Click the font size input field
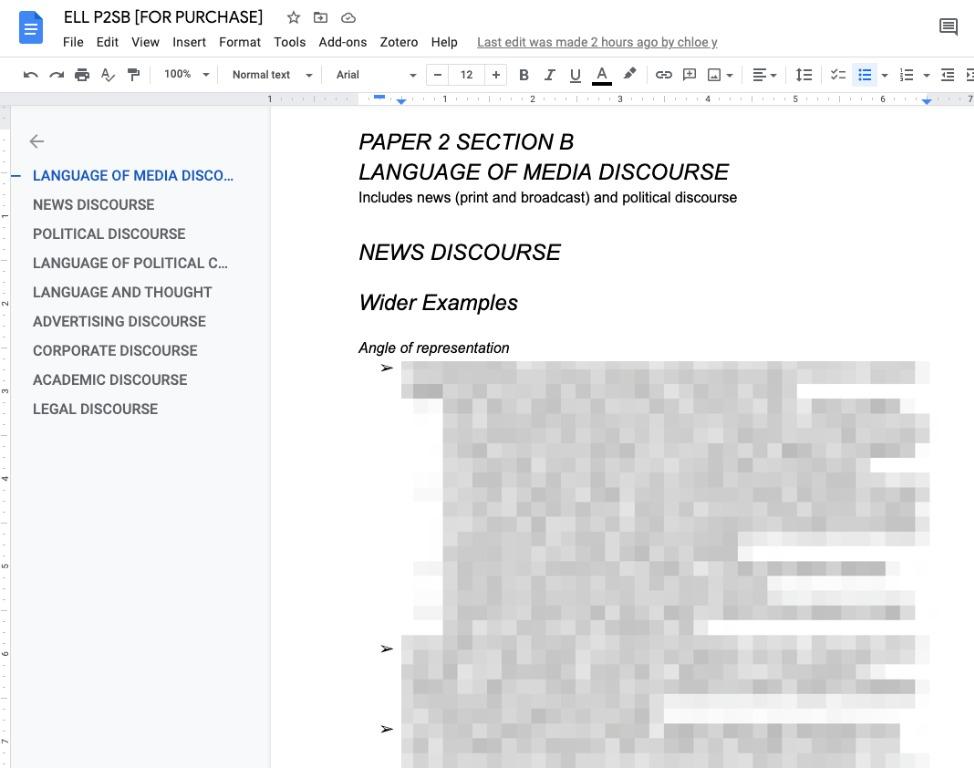Image resolution: width=974 pixels, height=768 pixels. [x=466, y=75]
